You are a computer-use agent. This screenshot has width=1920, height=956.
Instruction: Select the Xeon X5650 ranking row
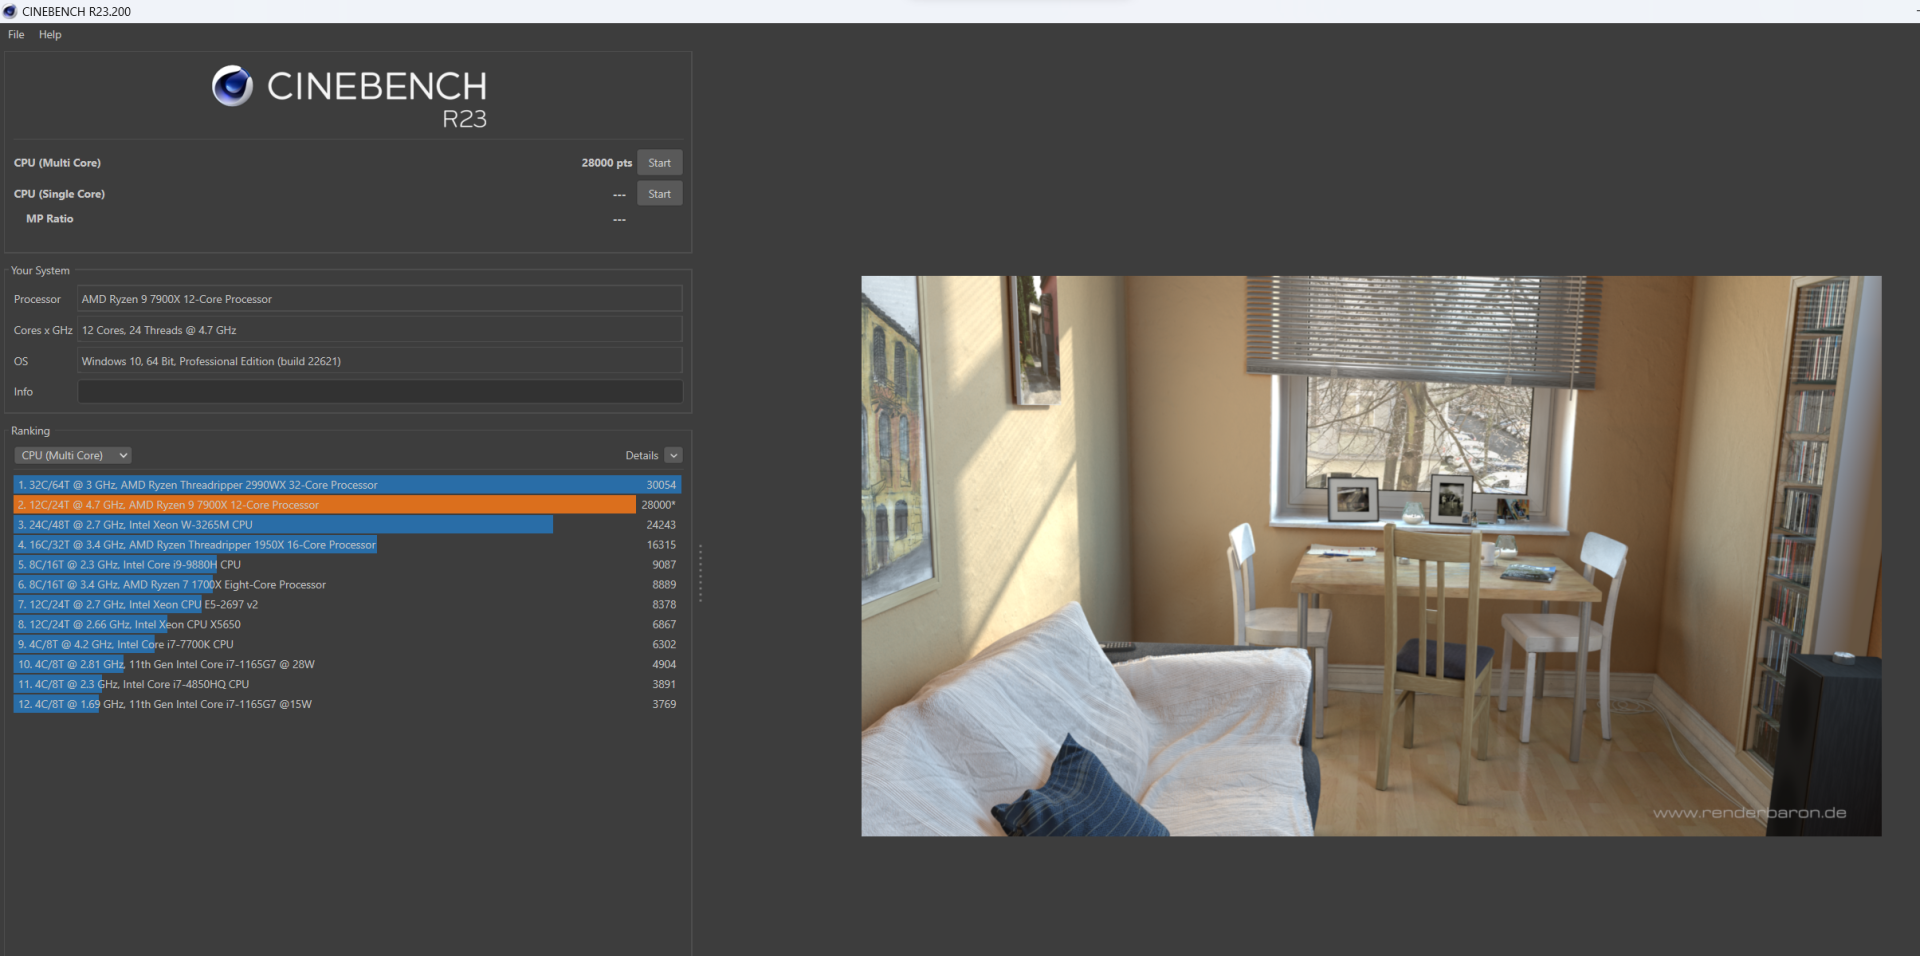coord(348,625)
